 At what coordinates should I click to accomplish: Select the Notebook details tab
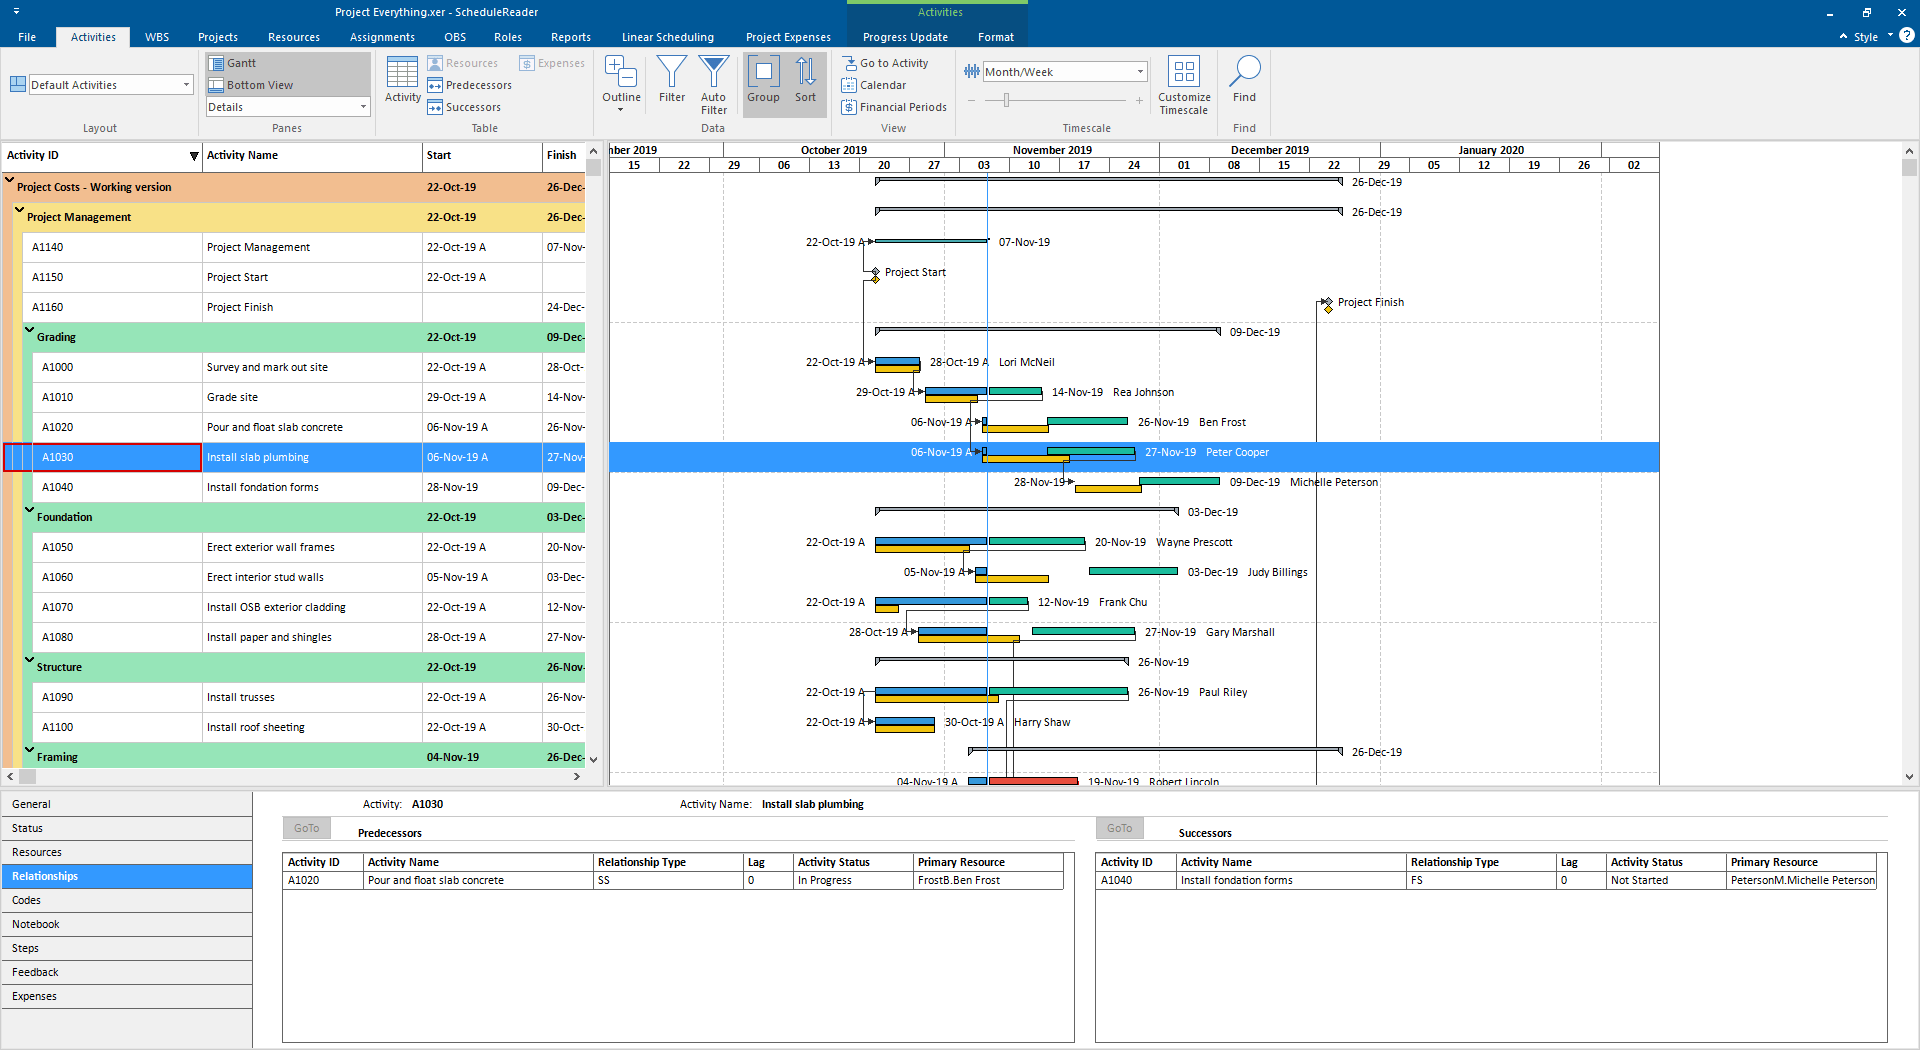(127, 924)
